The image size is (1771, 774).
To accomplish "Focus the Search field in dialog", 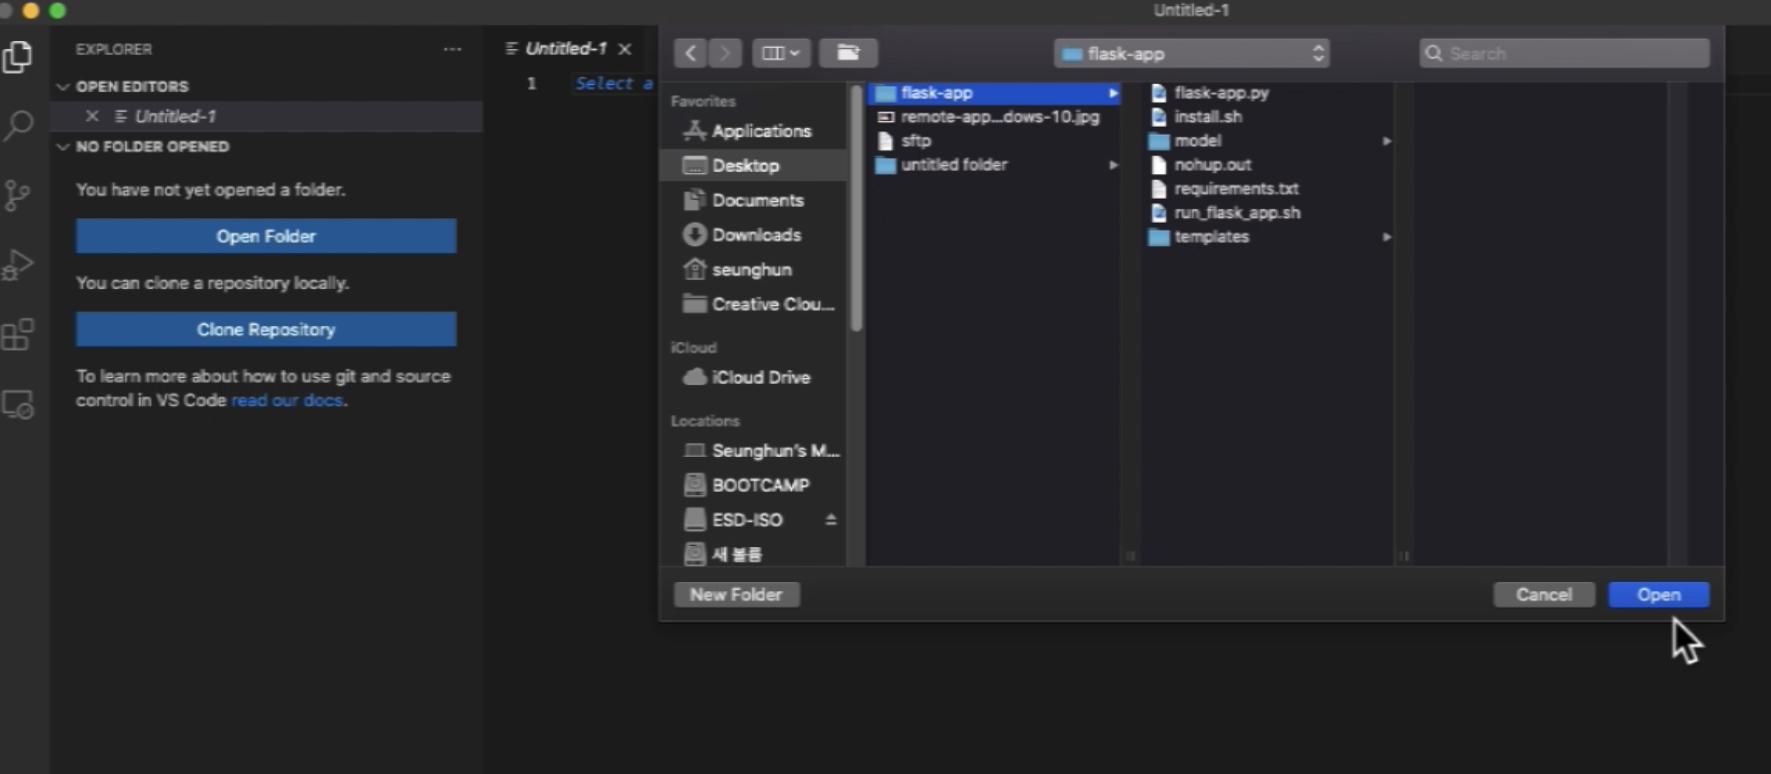I will point(1564,53).
